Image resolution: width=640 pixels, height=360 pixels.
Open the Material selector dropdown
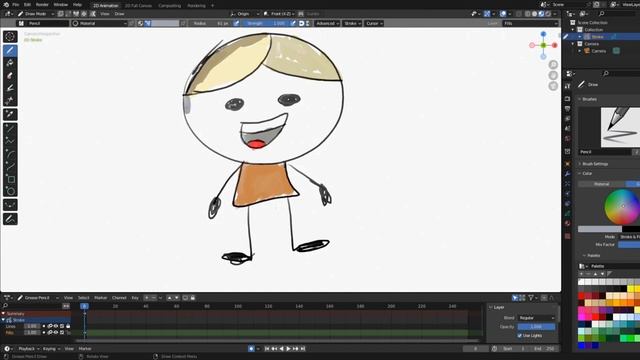(100, 23)
